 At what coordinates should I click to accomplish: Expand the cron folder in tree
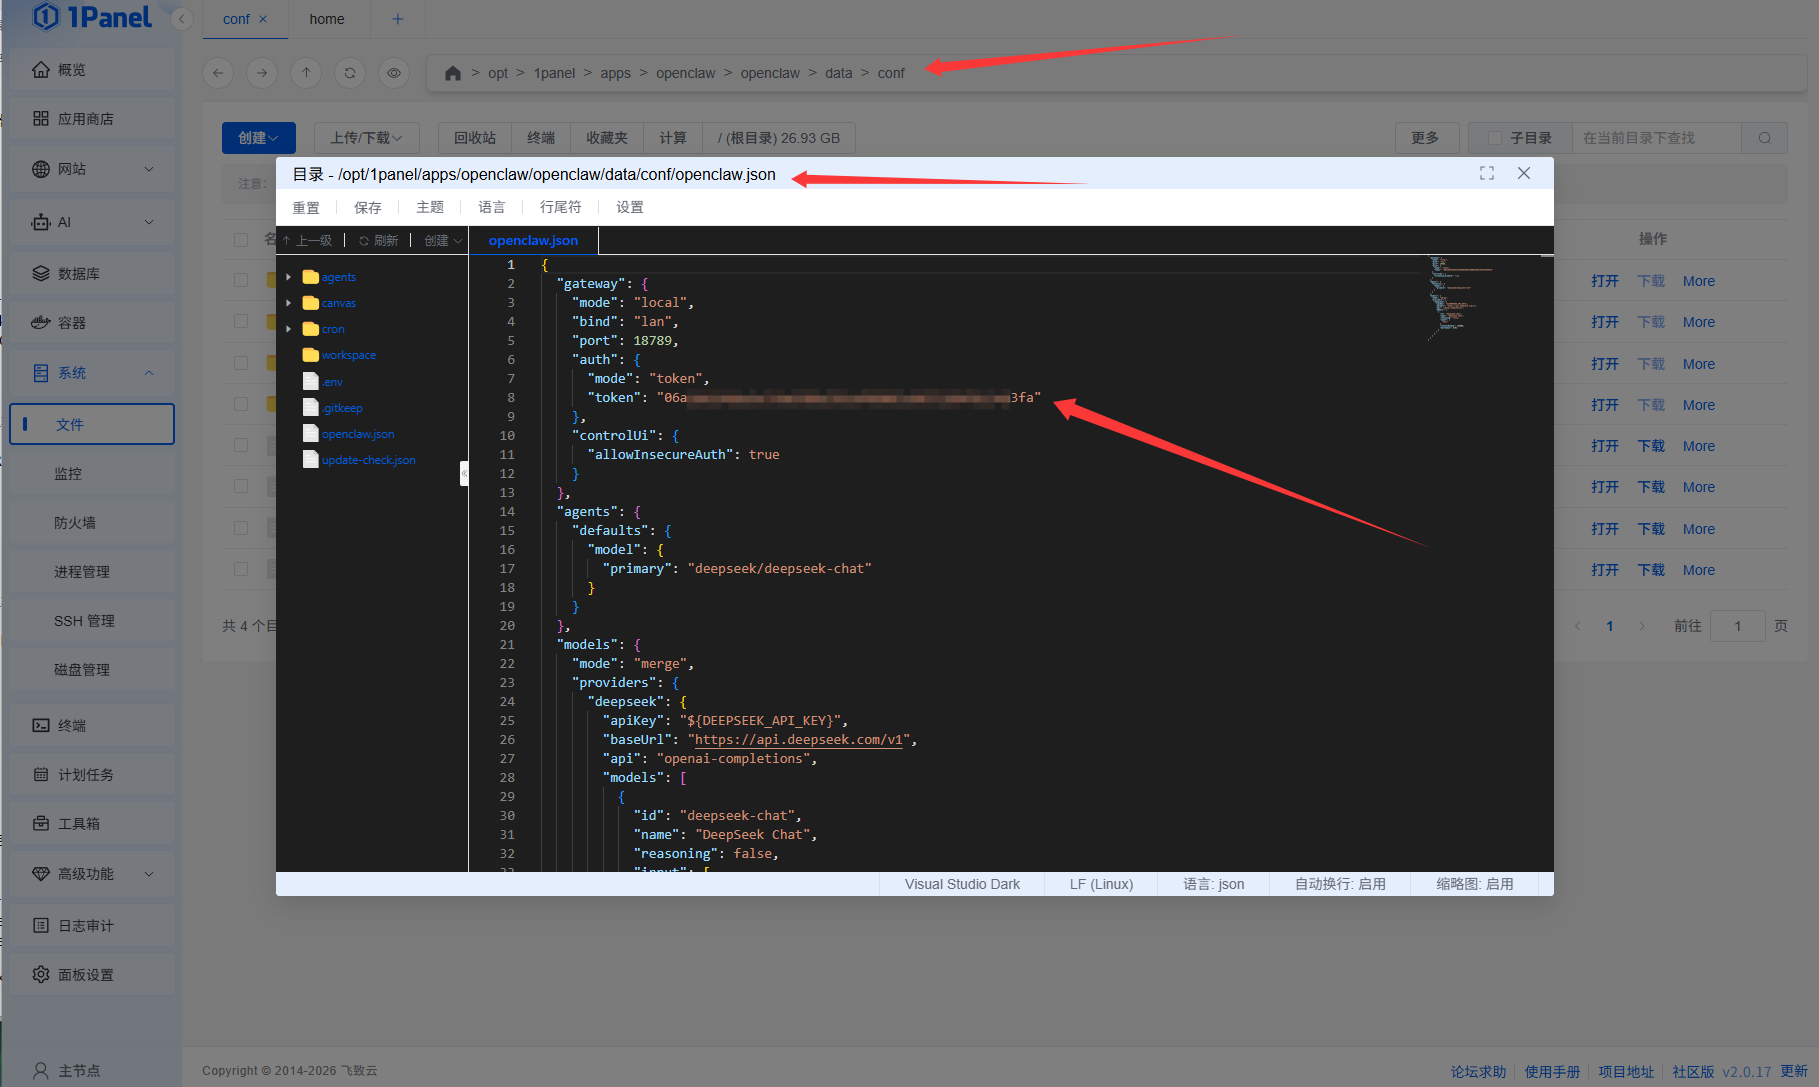tap(289, 329)
